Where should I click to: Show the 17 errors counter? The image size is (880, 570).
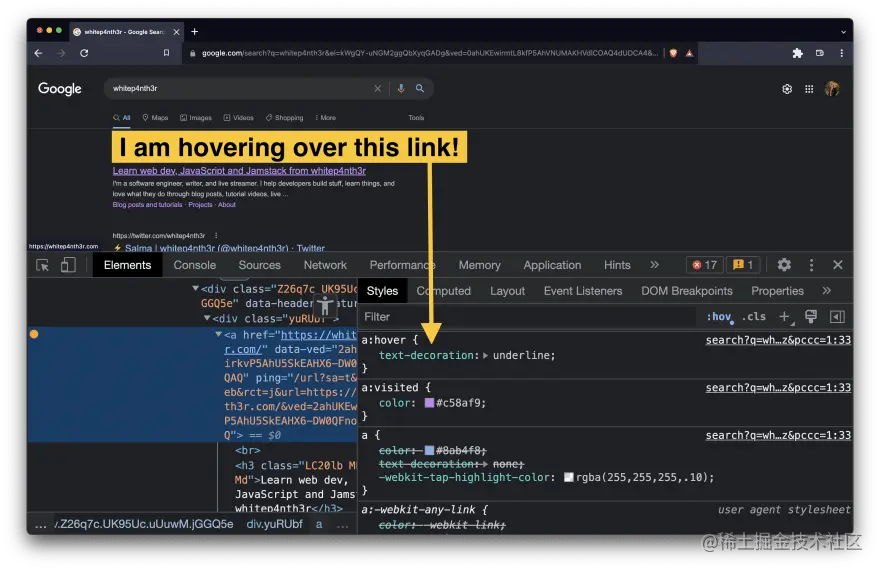(x=704, y=265)
